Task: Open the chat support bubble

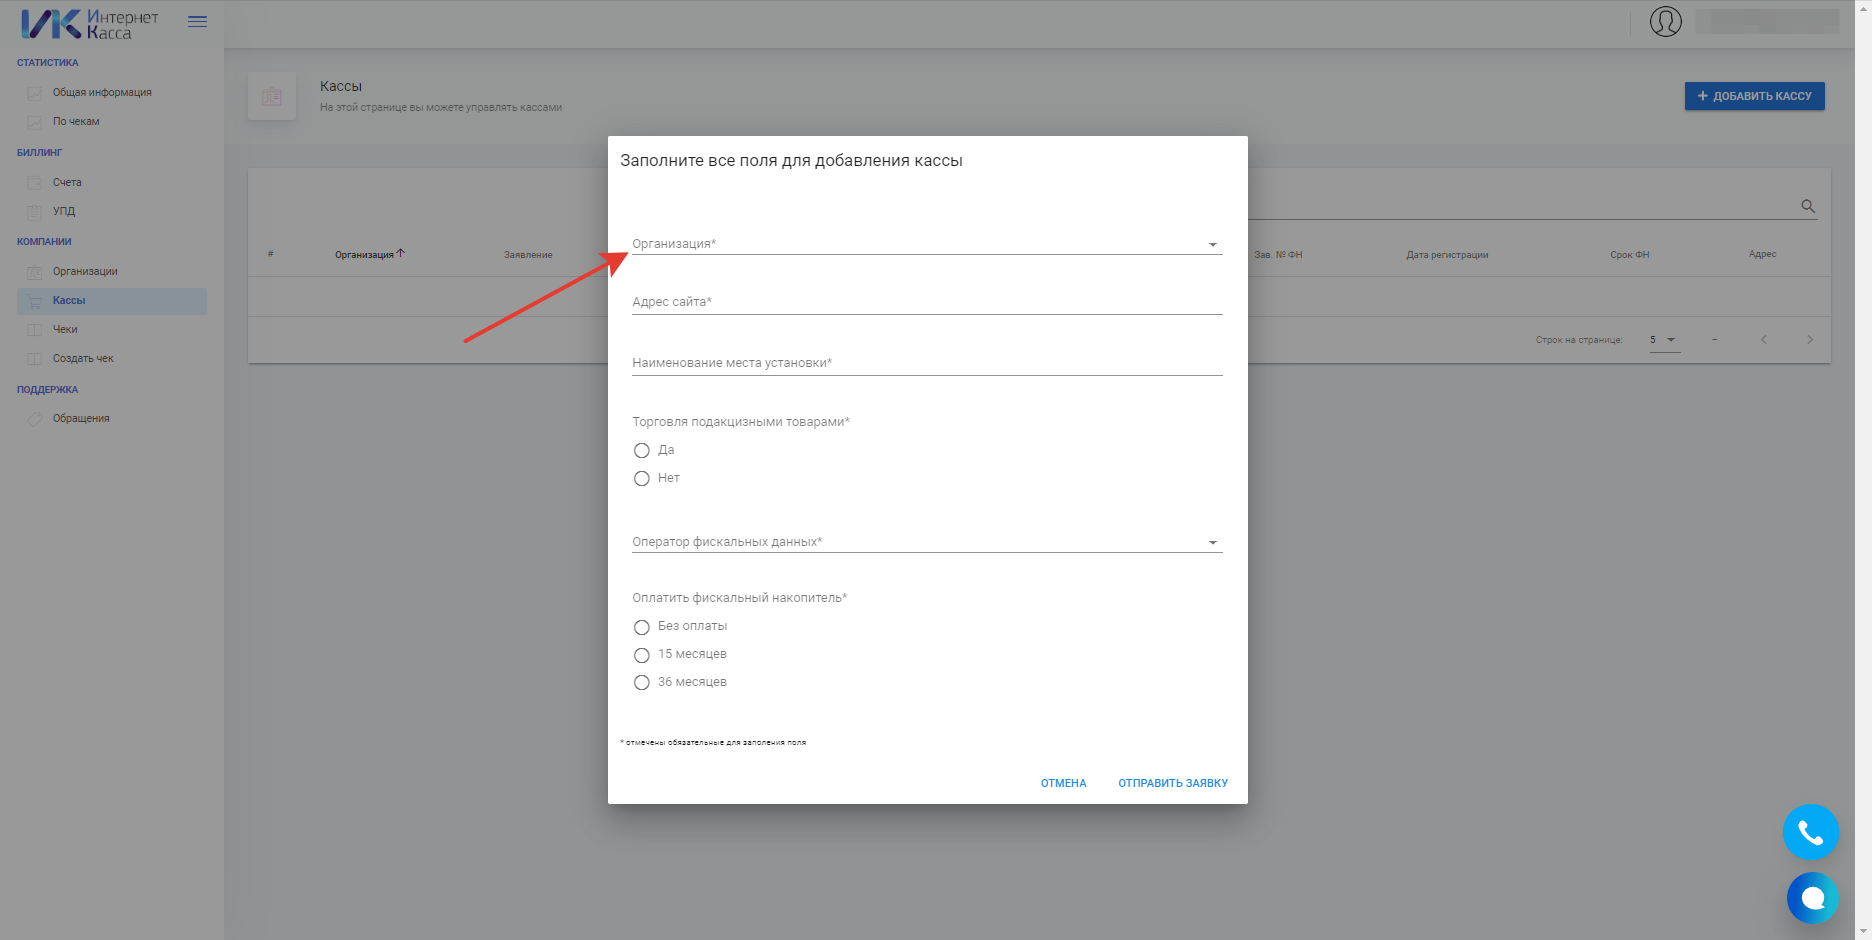Action: pyautogui.click(x=1812, y=898)
